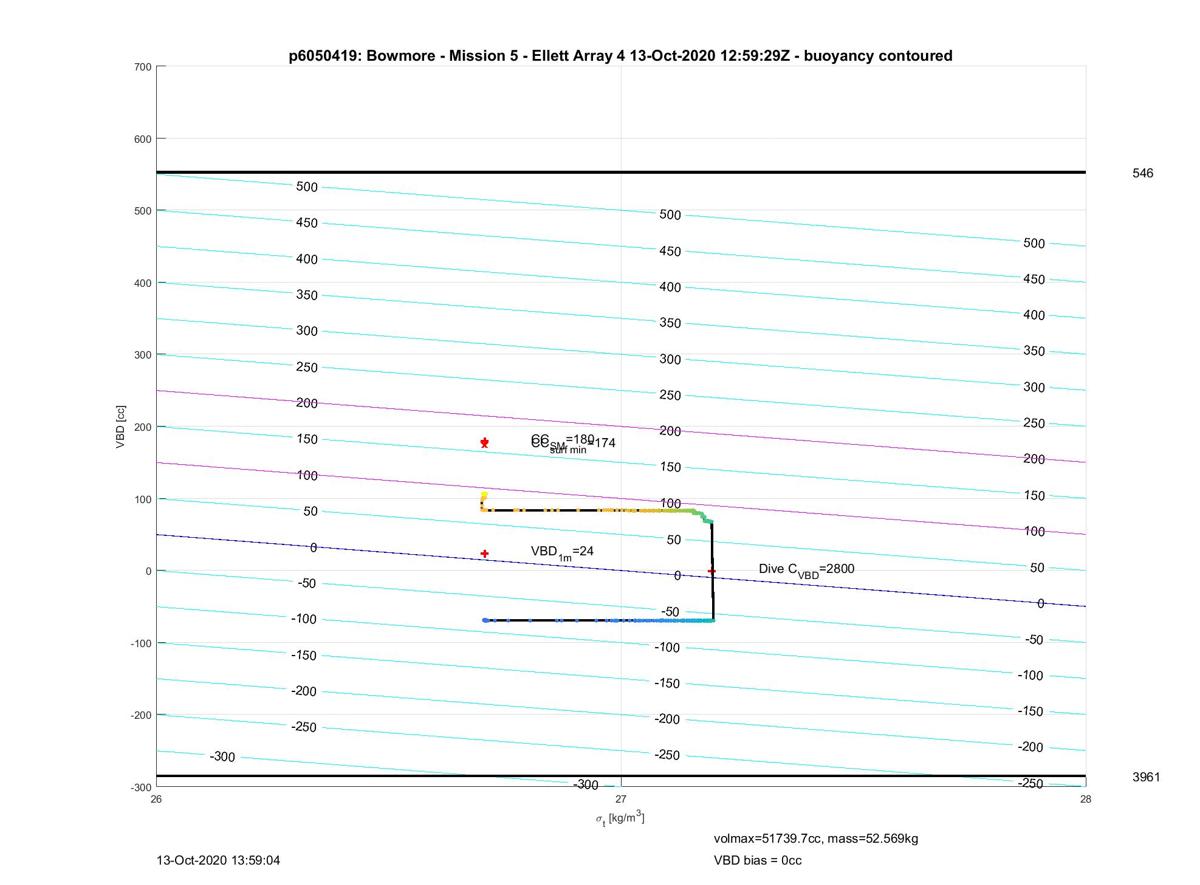Click the timestamp '13-Oct-2020 13:59:04'
The image size is (1200, 885).
(x=218, y=860)
